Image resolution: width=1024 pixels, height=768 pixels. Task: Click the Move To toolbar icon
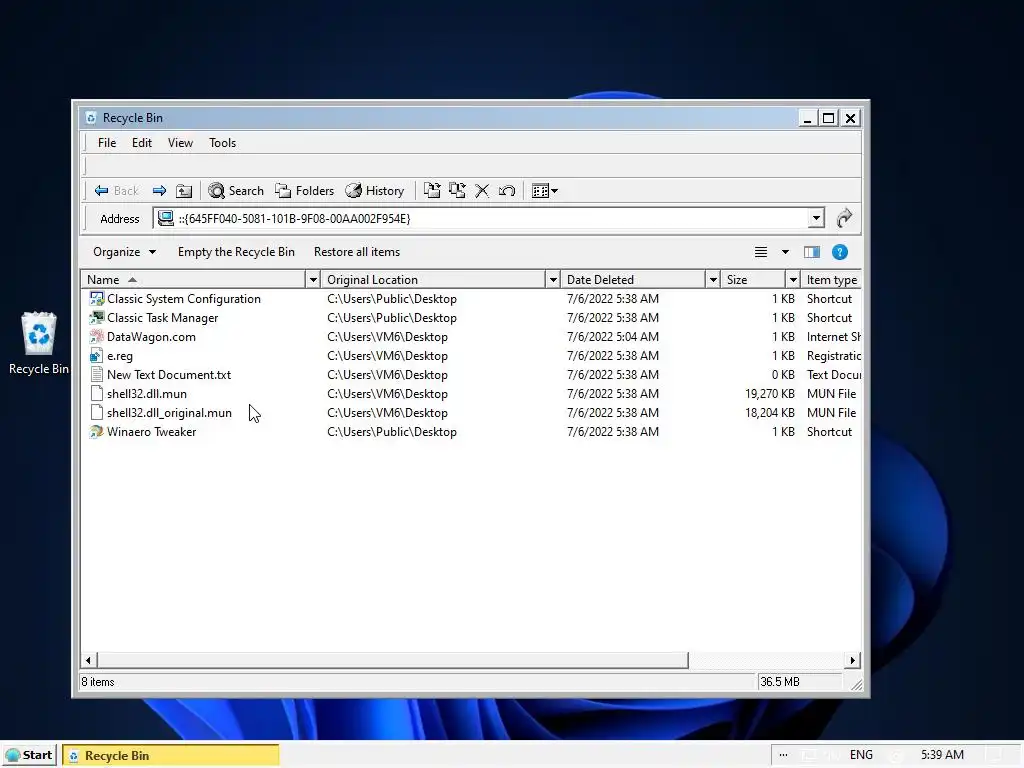432,191
